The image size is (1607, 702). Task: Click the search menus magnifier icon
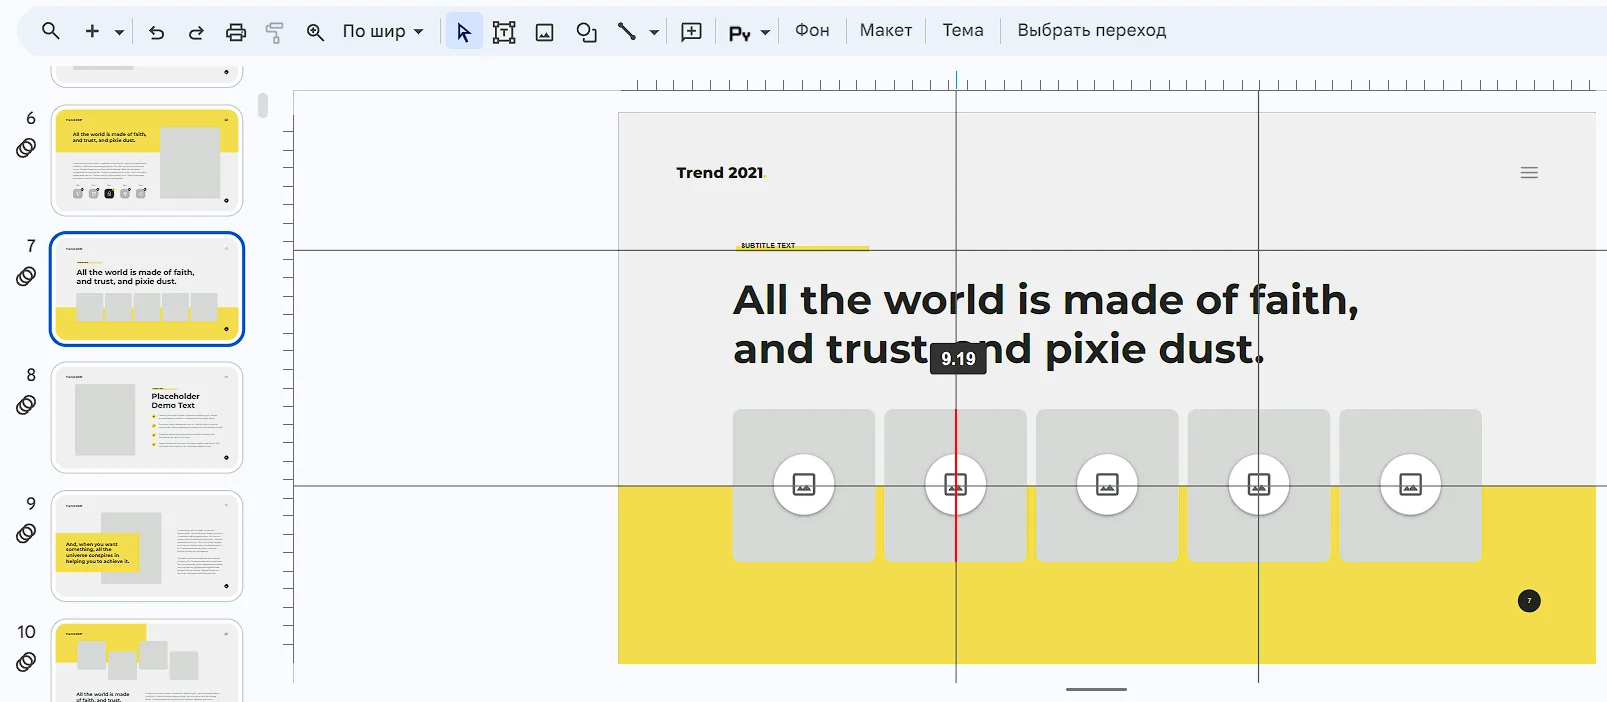pos(51,31)
